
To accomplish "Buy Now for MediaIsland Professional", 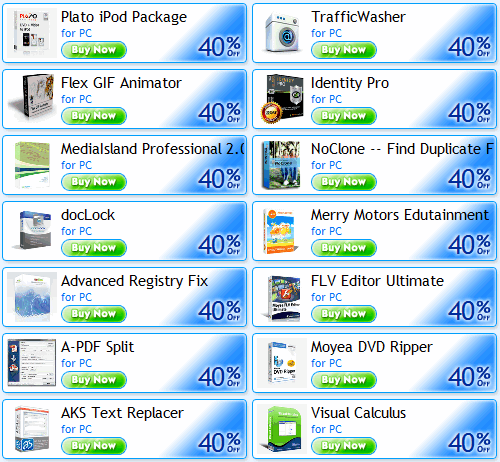I will point(94,182).
